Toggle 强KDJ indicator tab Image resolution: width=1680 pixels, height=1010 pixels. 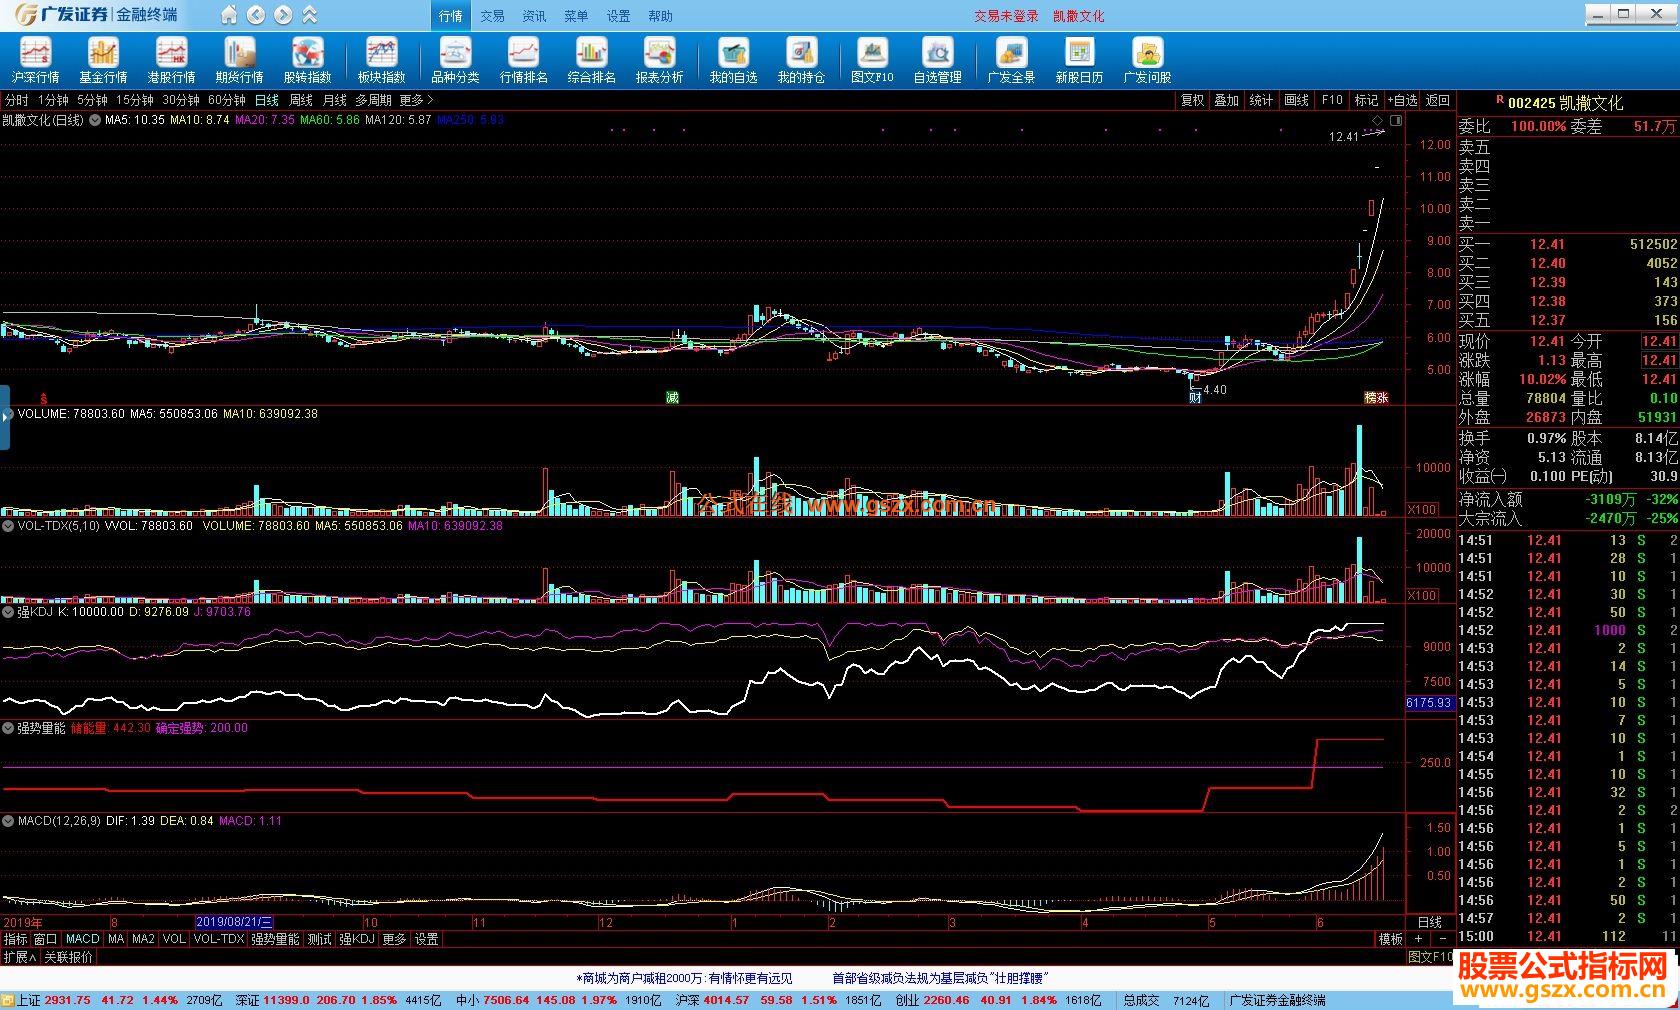click(x=356, y=939)
